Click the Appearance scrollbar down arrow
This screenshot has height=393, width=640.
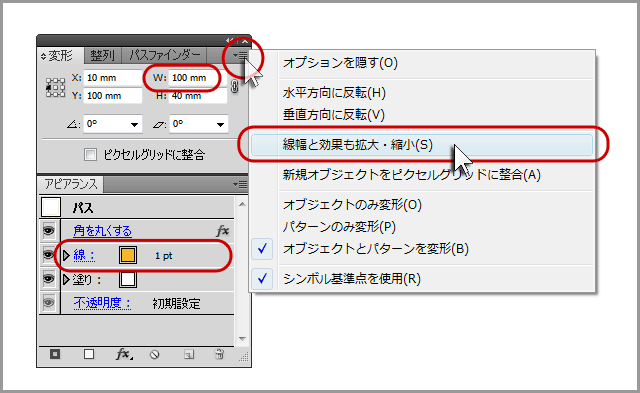(x=242, y=338)
